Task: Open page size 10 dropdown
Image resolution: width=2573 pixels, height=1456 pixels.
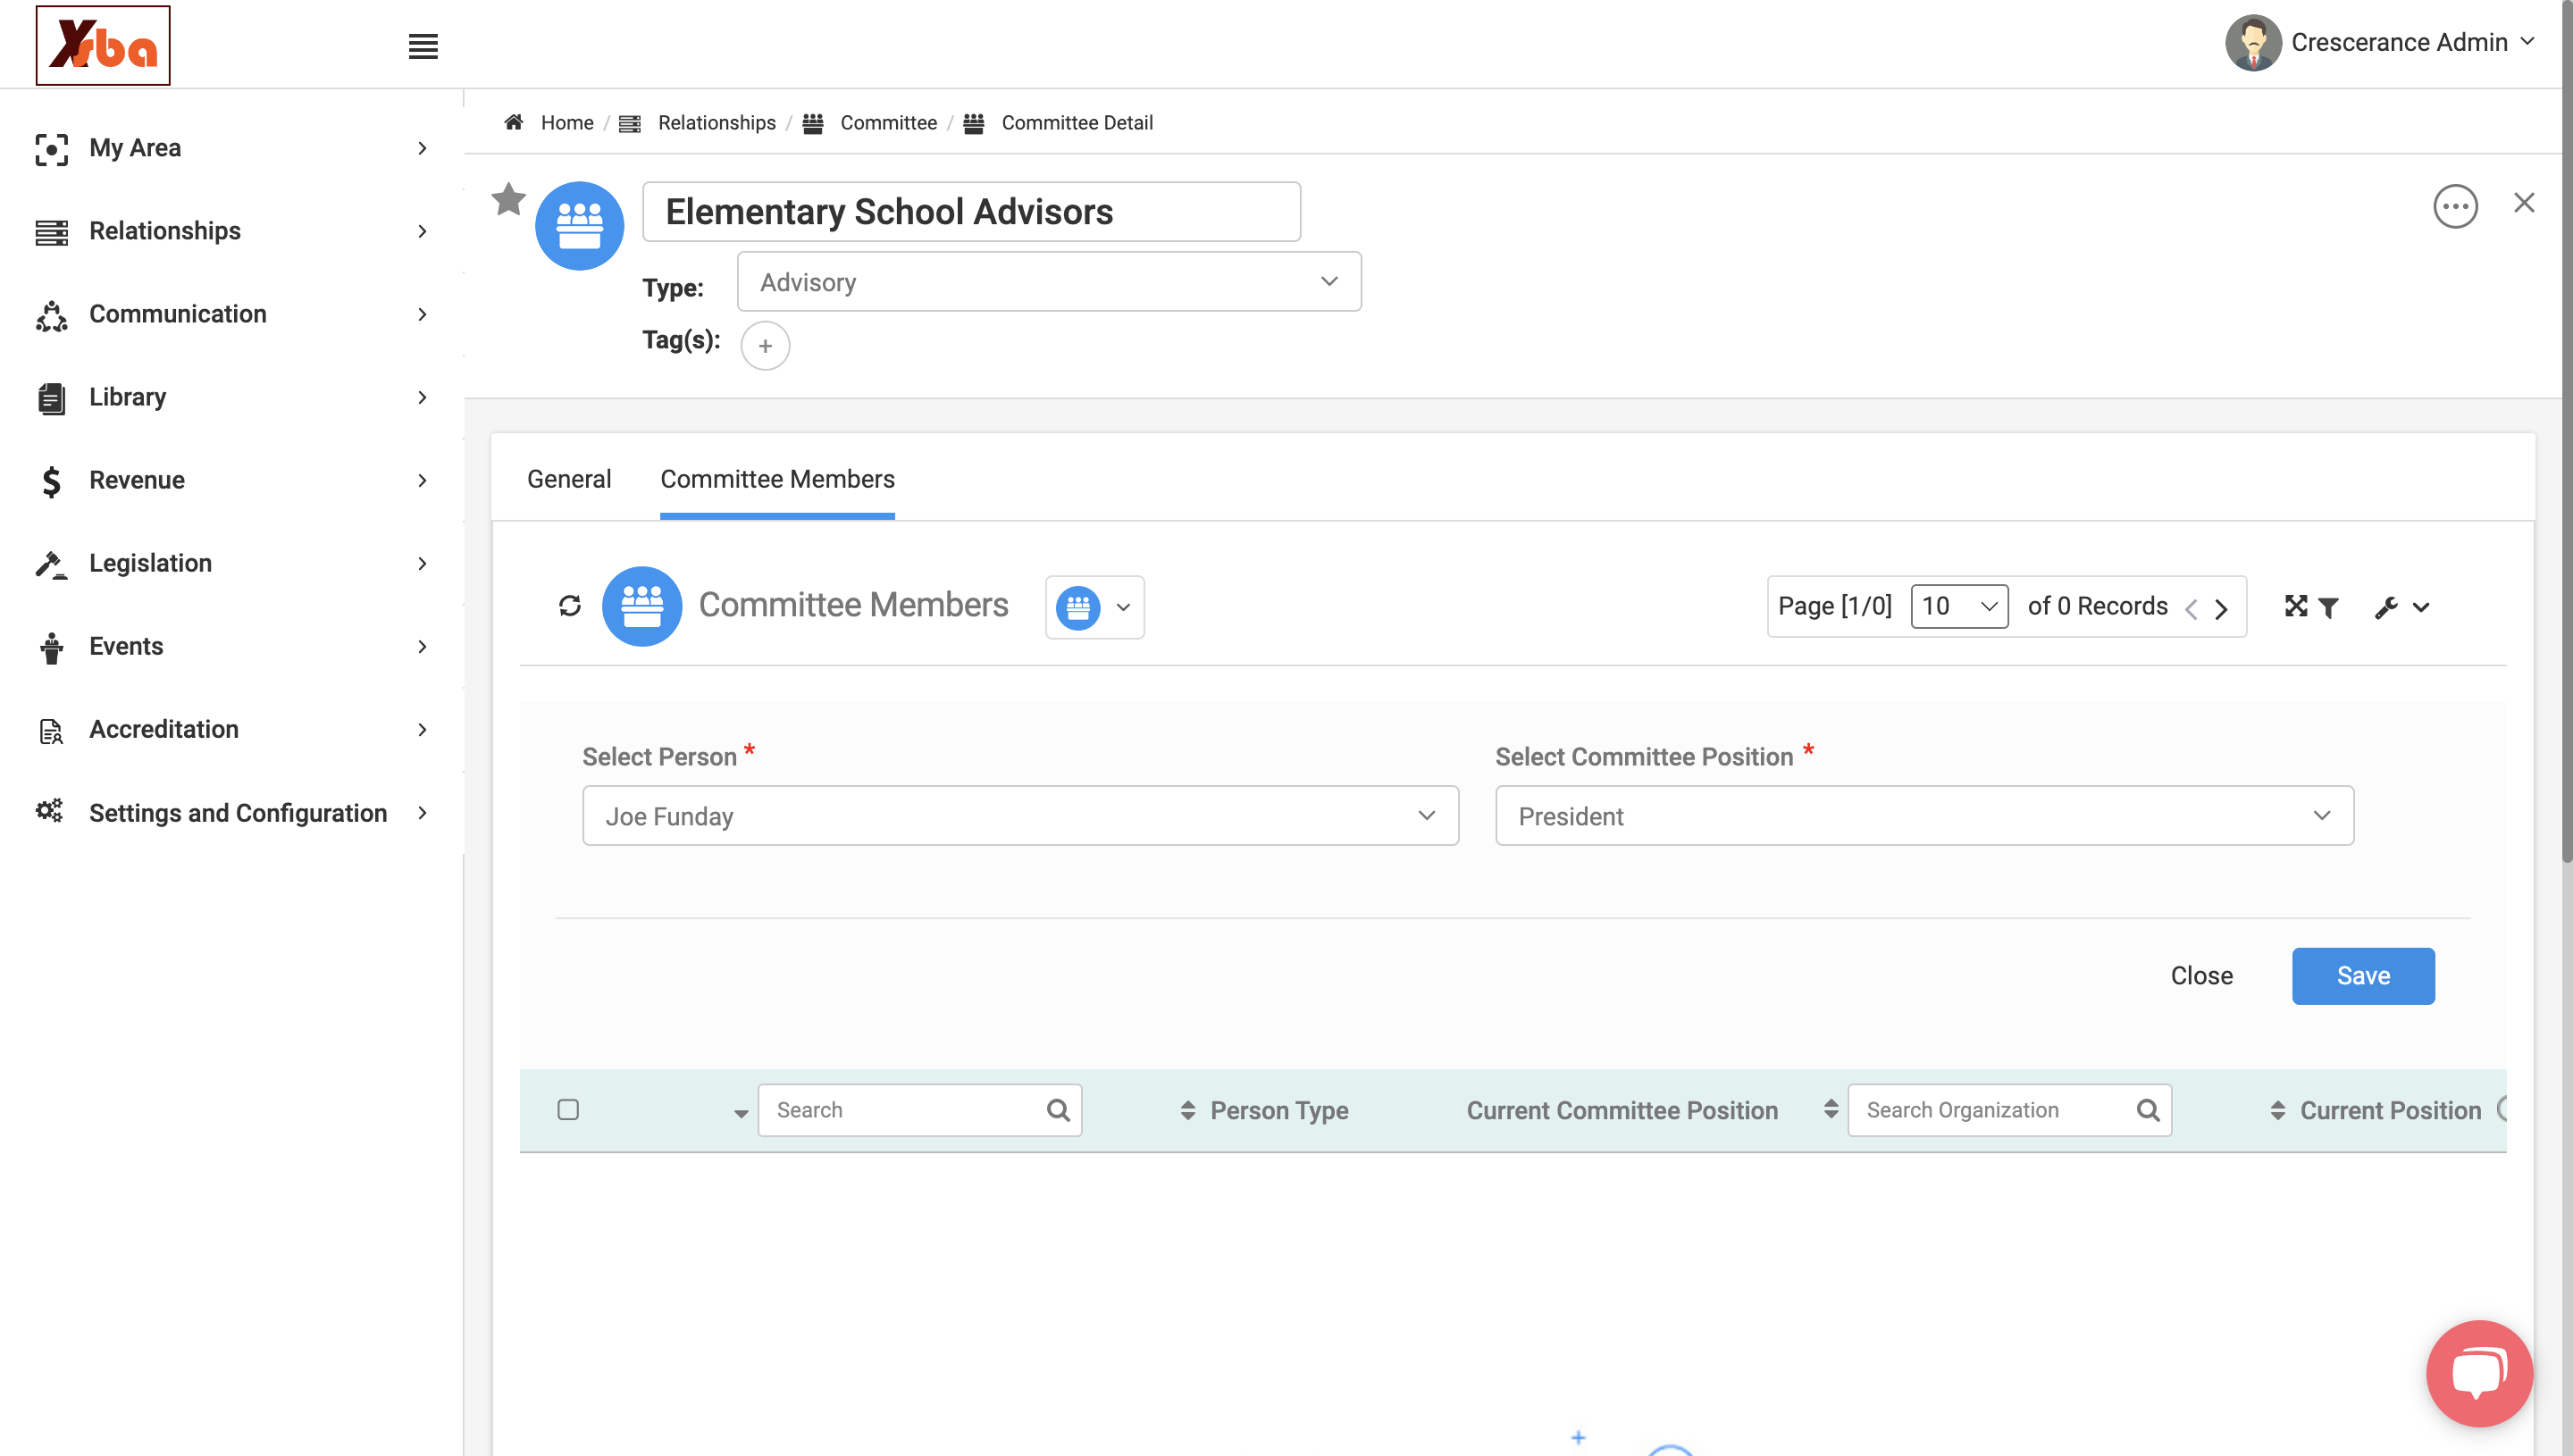Action: pos(1958,606)
